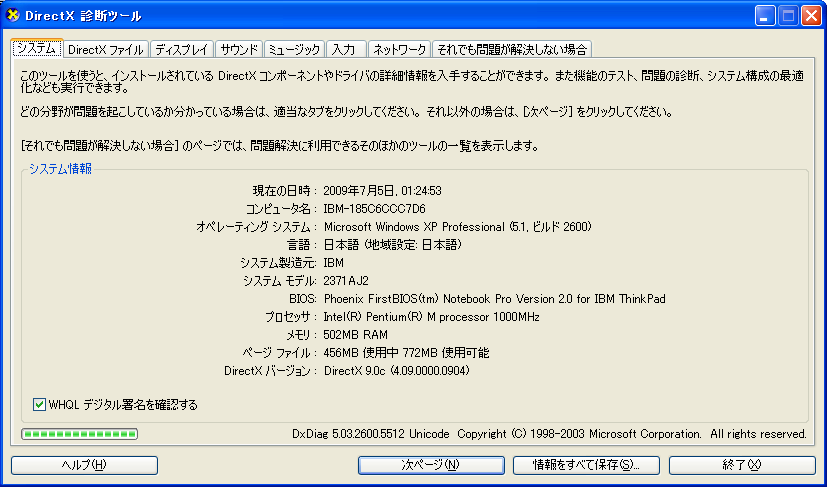Image resolution: width=827 pixels, height=487 pixels.
Task: Click the Phoenix FirstBIOS BIOS text
Action: (495, 299)
